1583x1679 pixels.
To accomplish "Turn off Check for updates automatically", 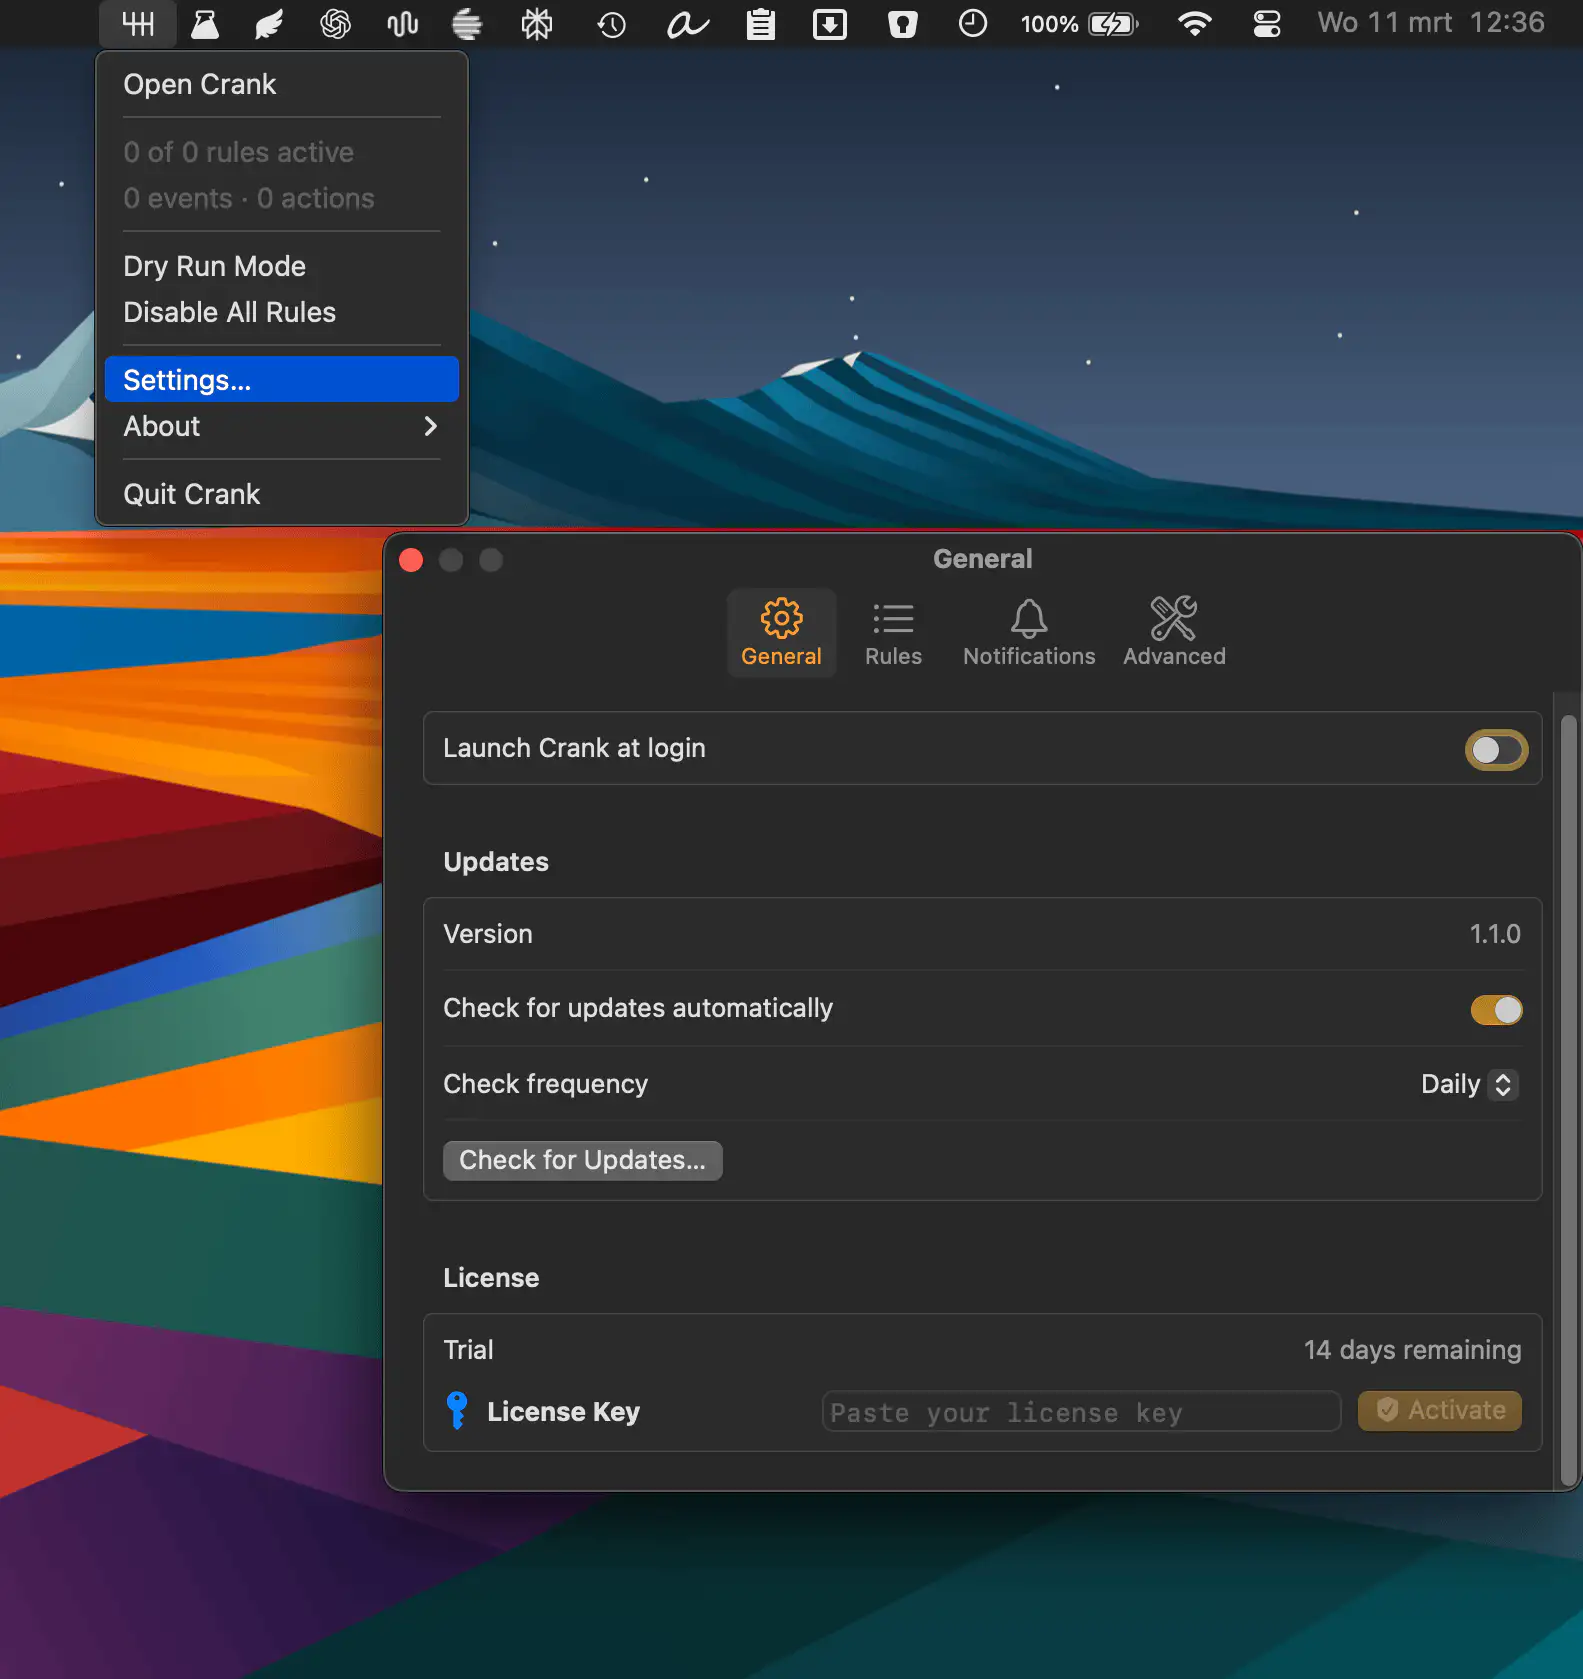I will pos(1495,1010).
